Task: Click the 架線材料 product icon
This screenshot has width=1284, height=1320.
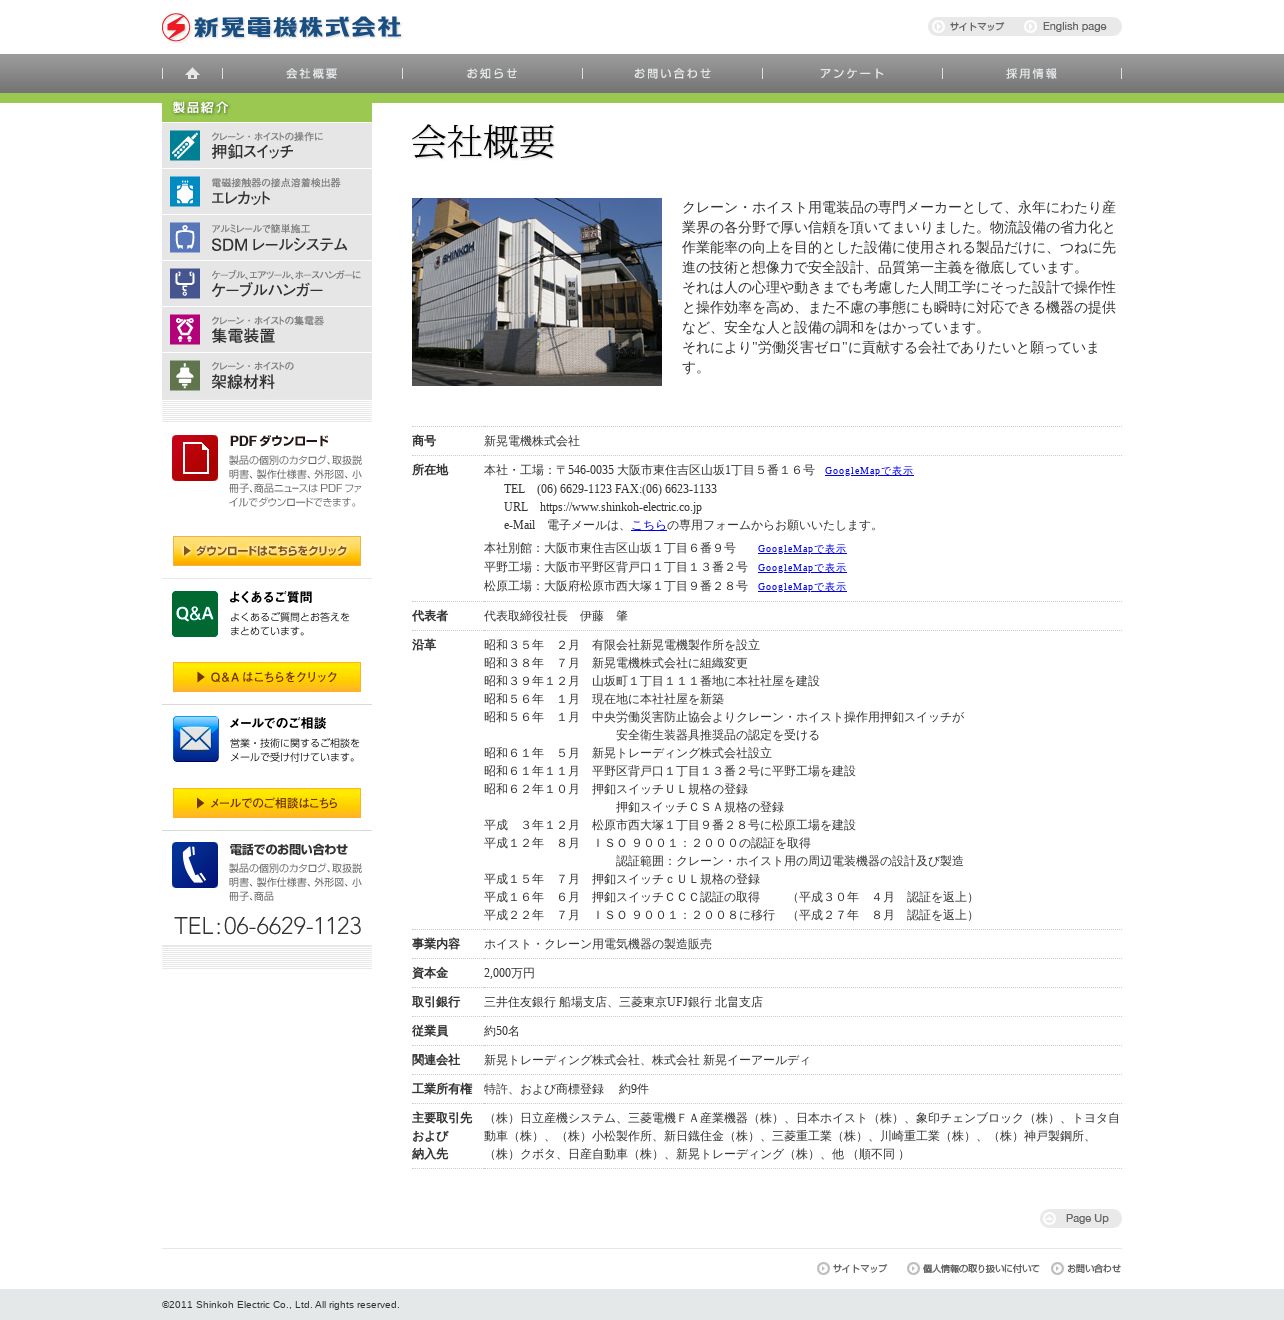Action: pyautogui.click(x=185, y=375)
